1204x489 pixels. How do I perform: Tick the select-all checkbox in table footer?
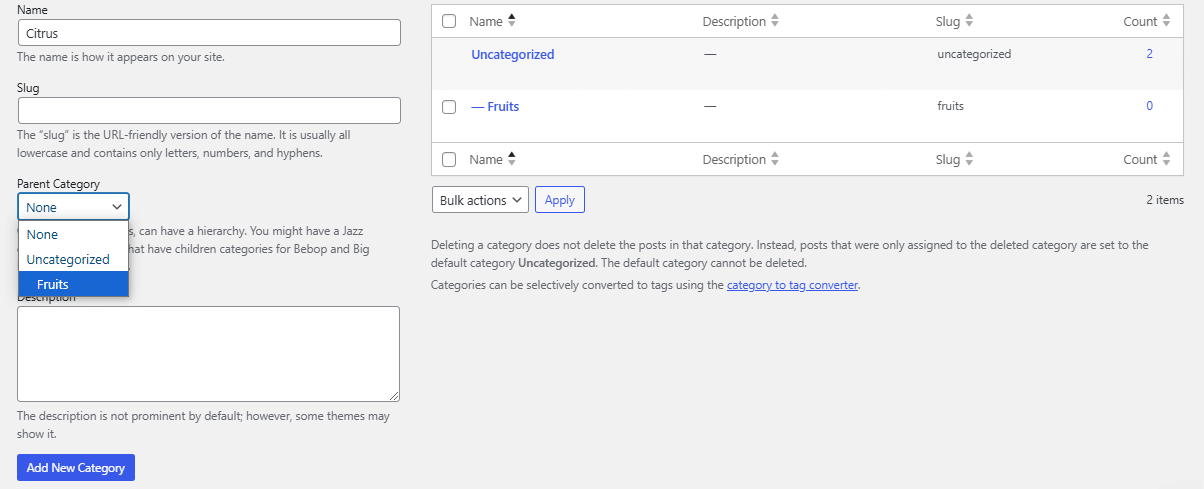pos(449,159)
